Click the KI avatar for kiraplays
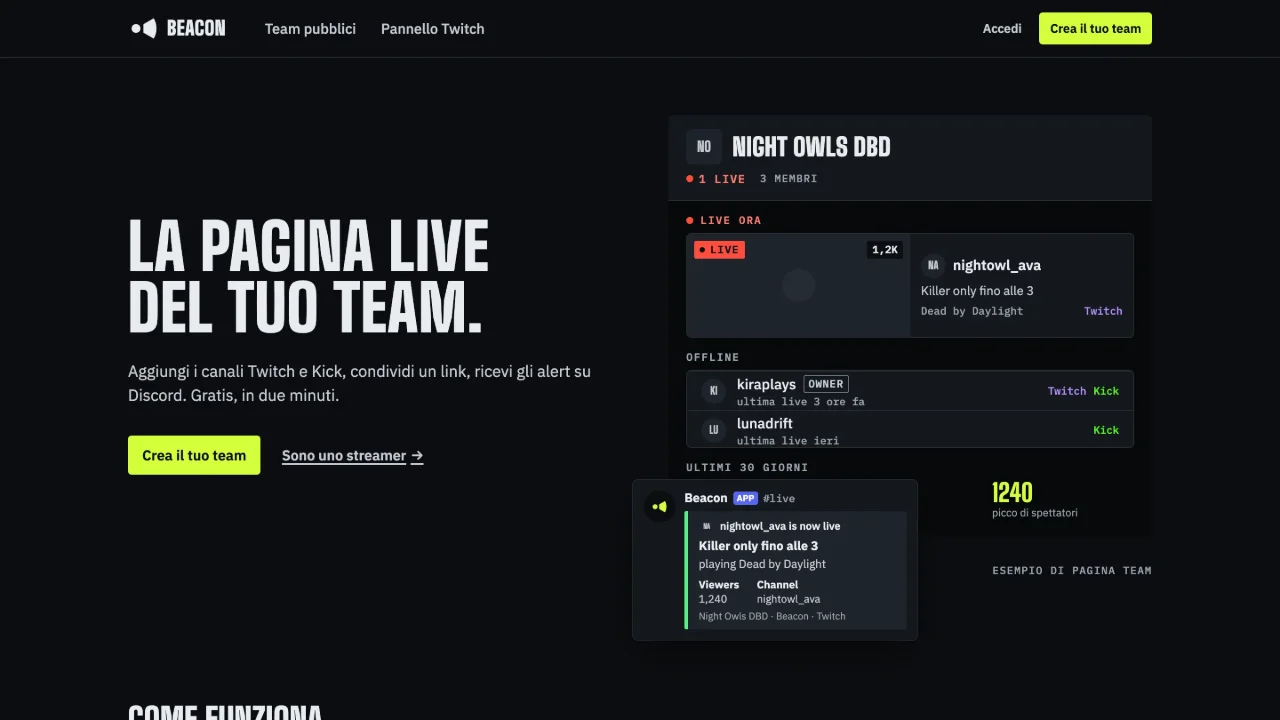Screen dimensions: 1280x720 pyautogui.click(x=713, y=391)
